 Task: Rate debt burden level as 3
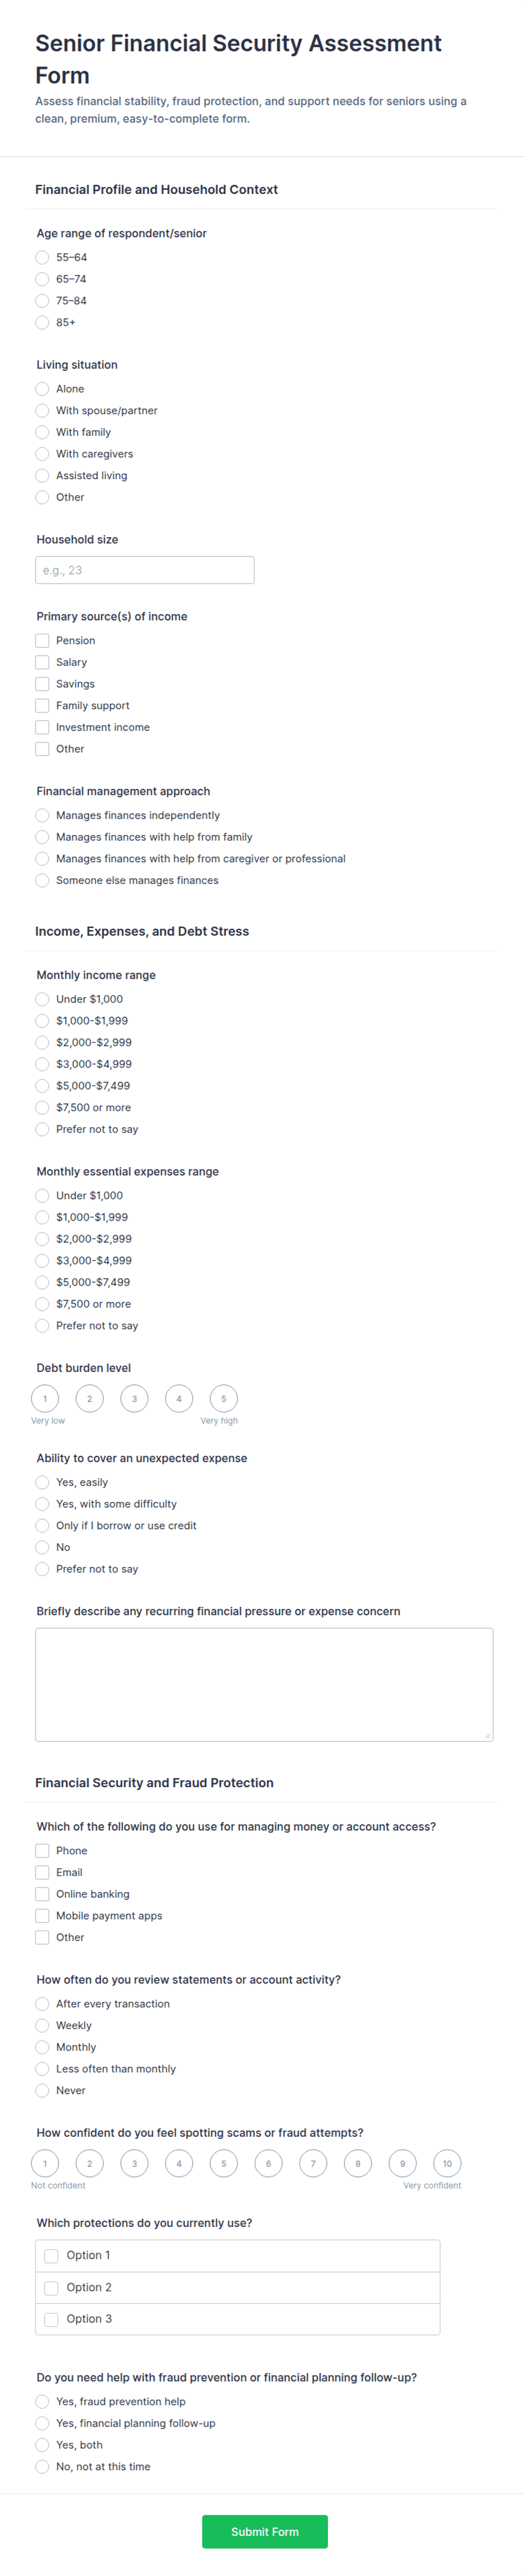point(134,1398)
